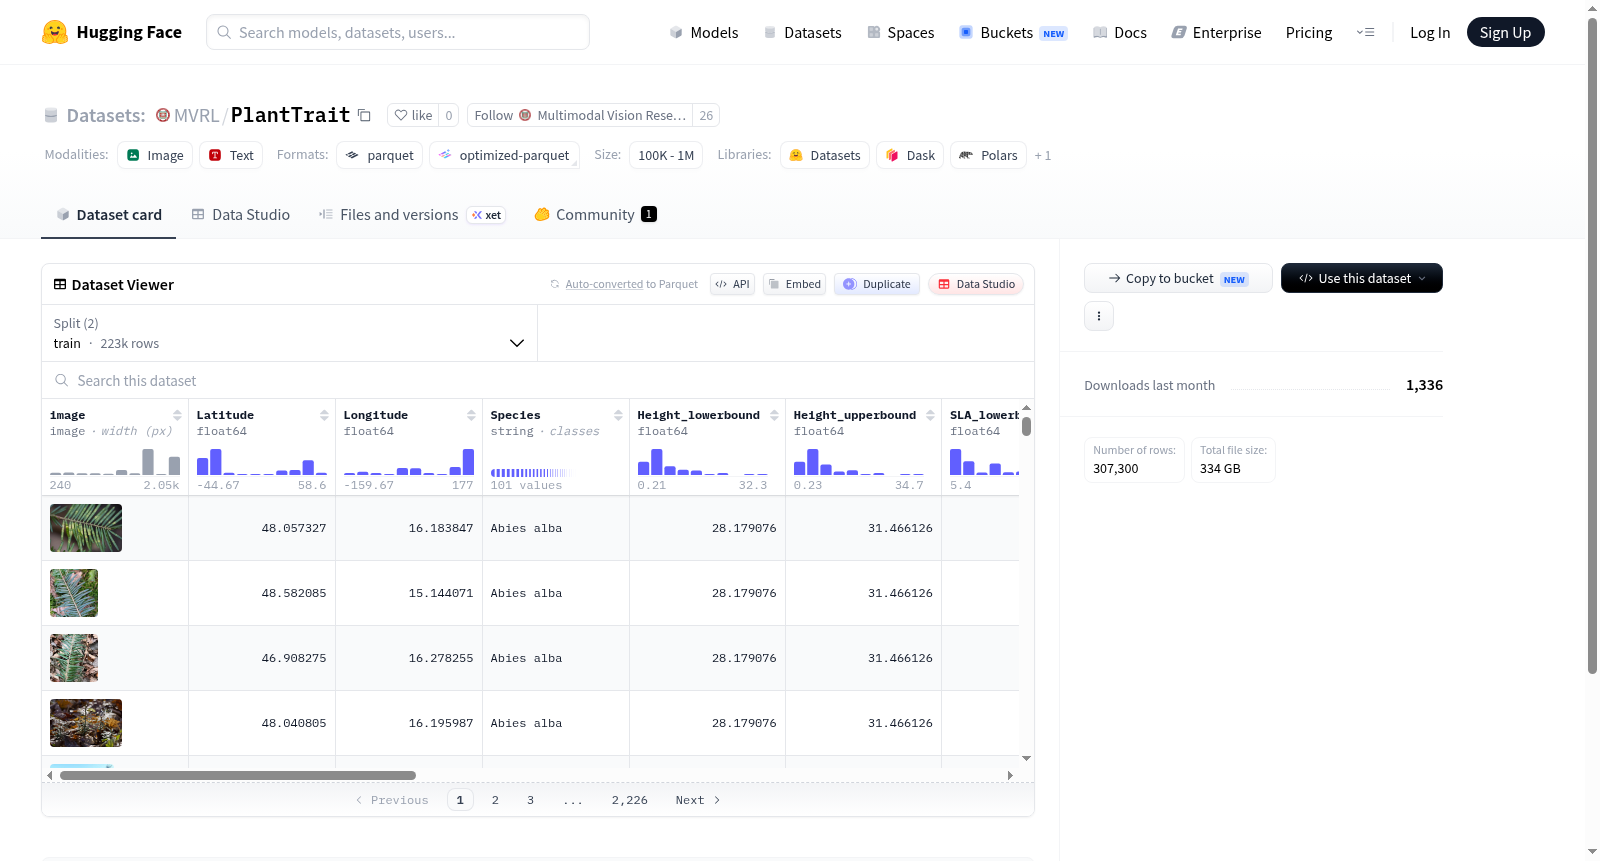Open the navigation overflow menu icon

click(1365, 32)
